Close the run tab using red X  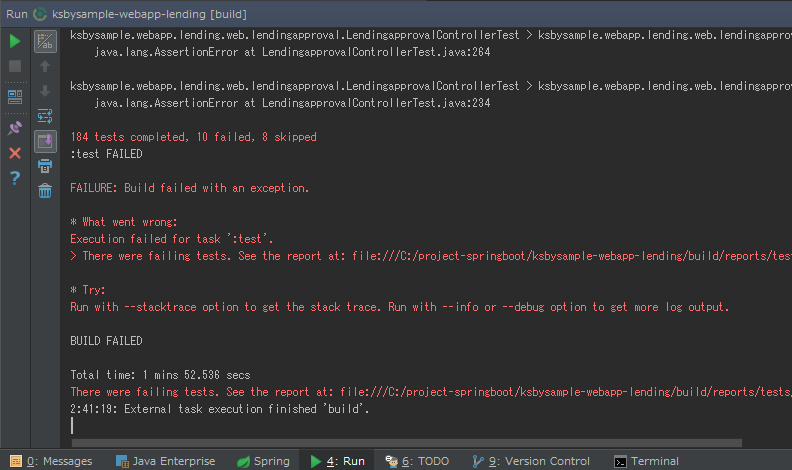(x=15, y=153)
